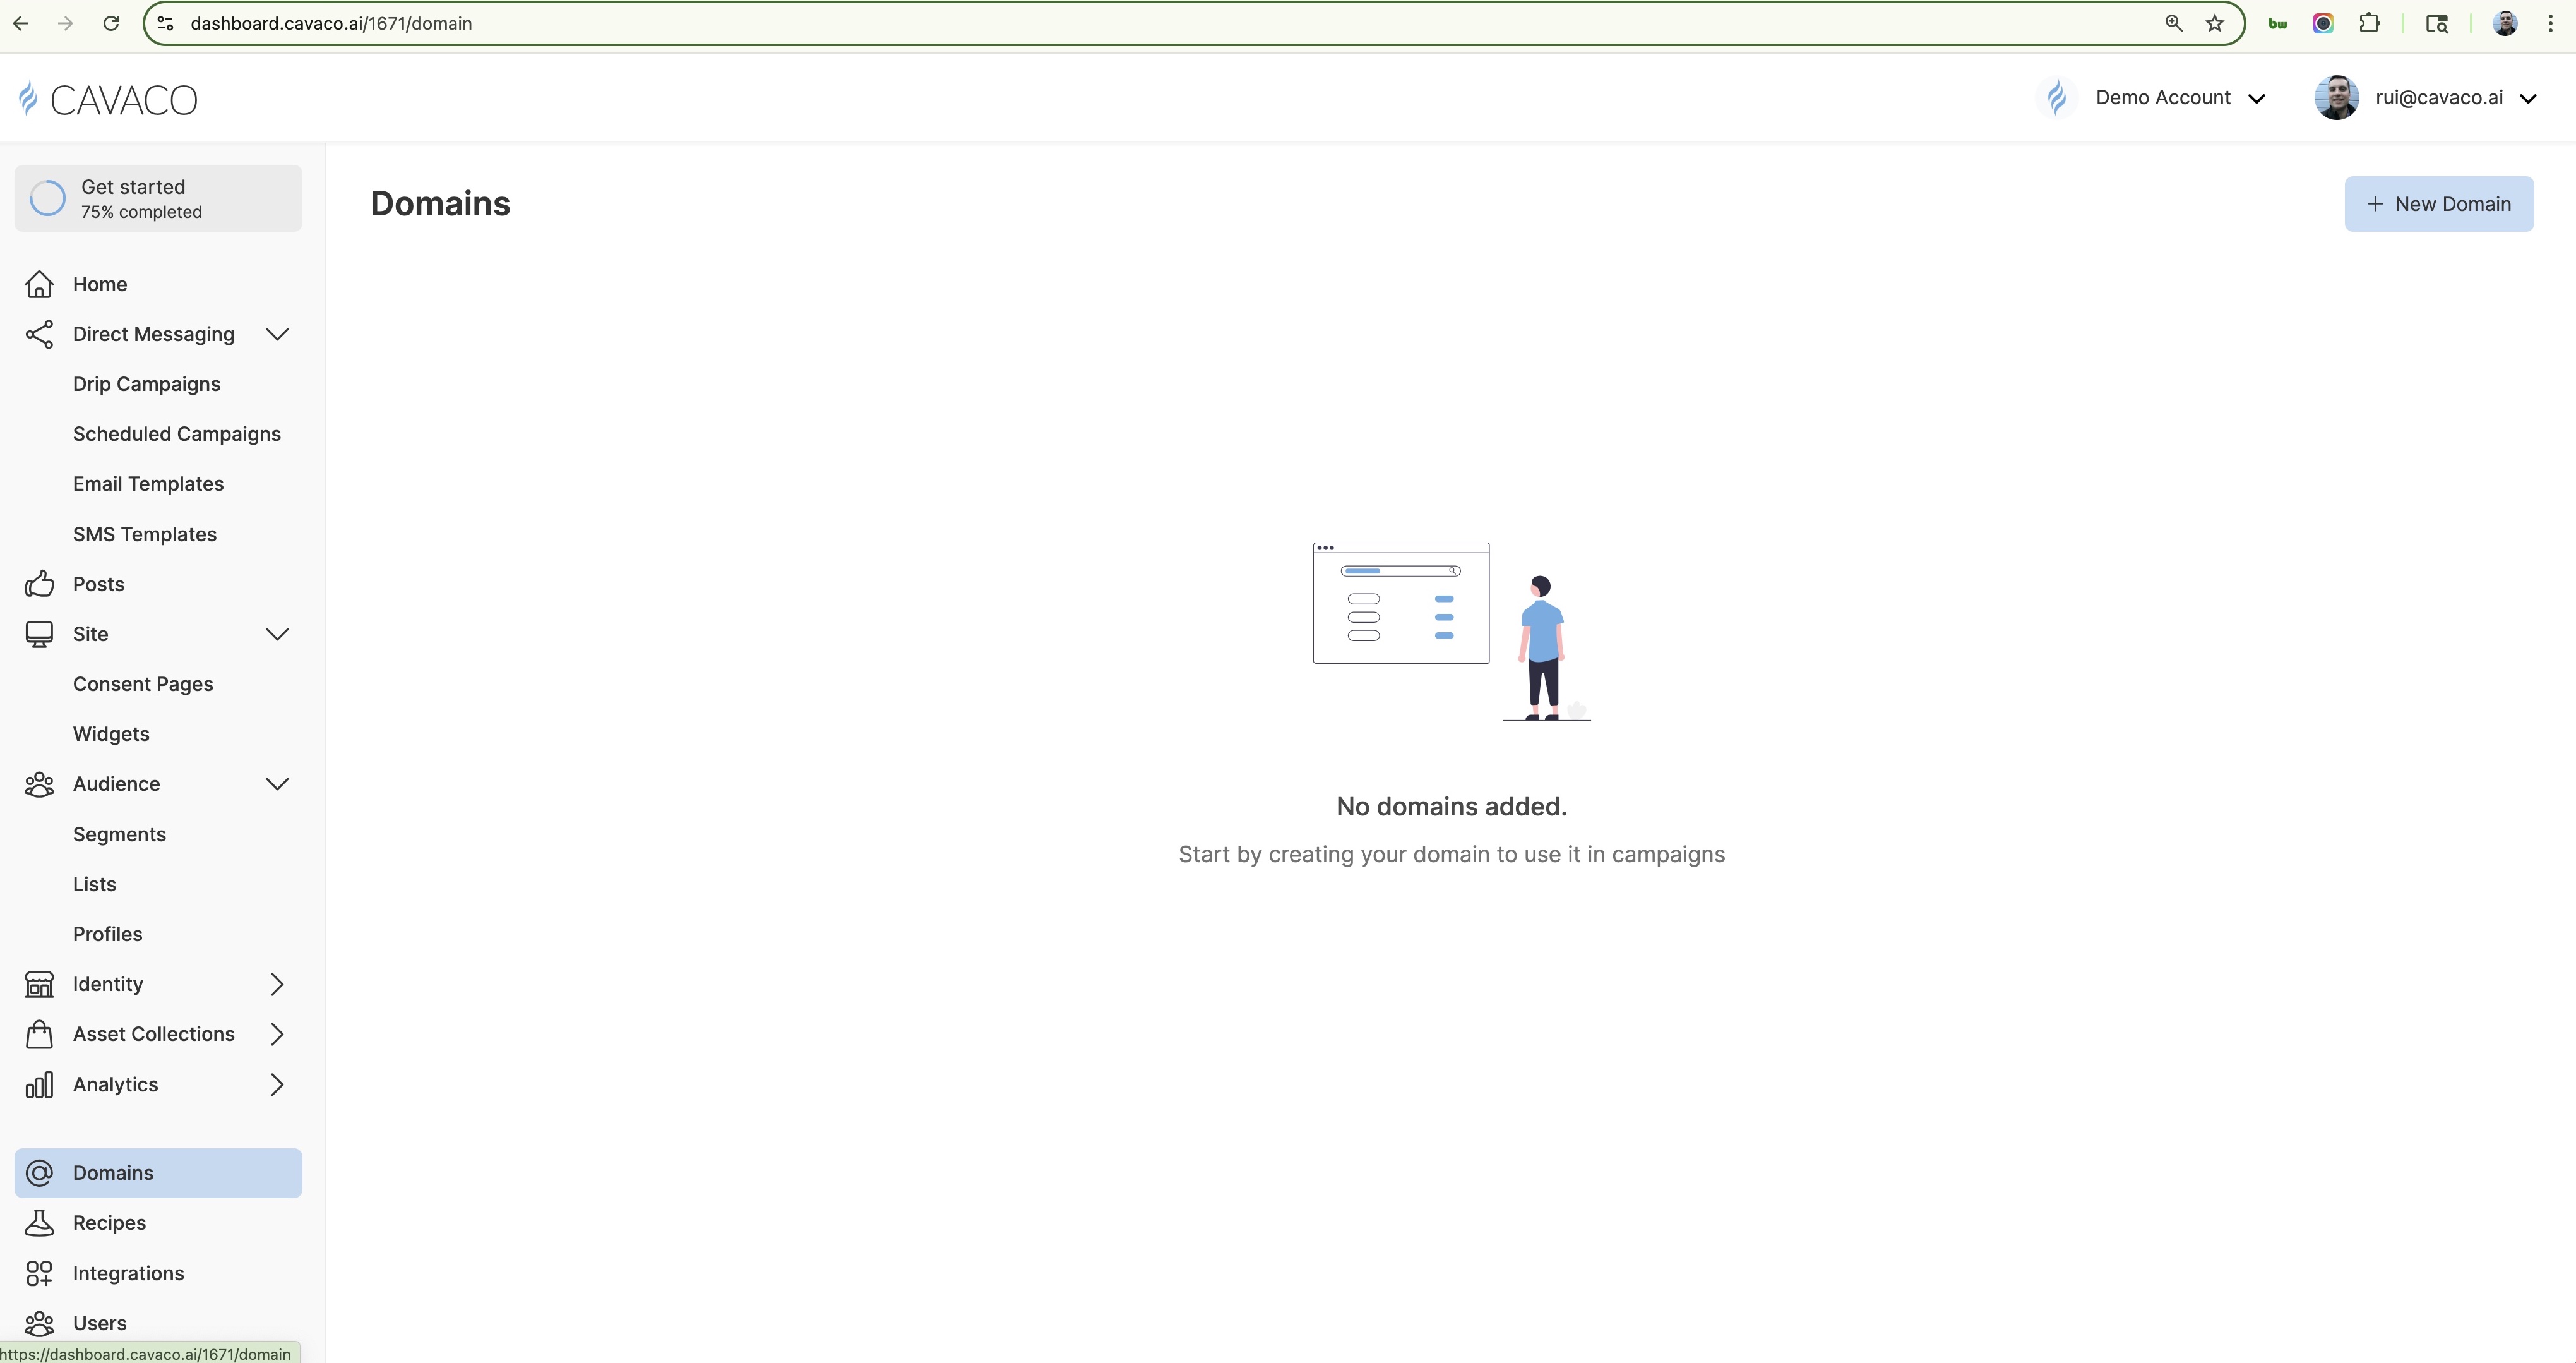The image size is (2576, 1363).
Task: Collapse the Site section chevron
Action: point(277,634)
